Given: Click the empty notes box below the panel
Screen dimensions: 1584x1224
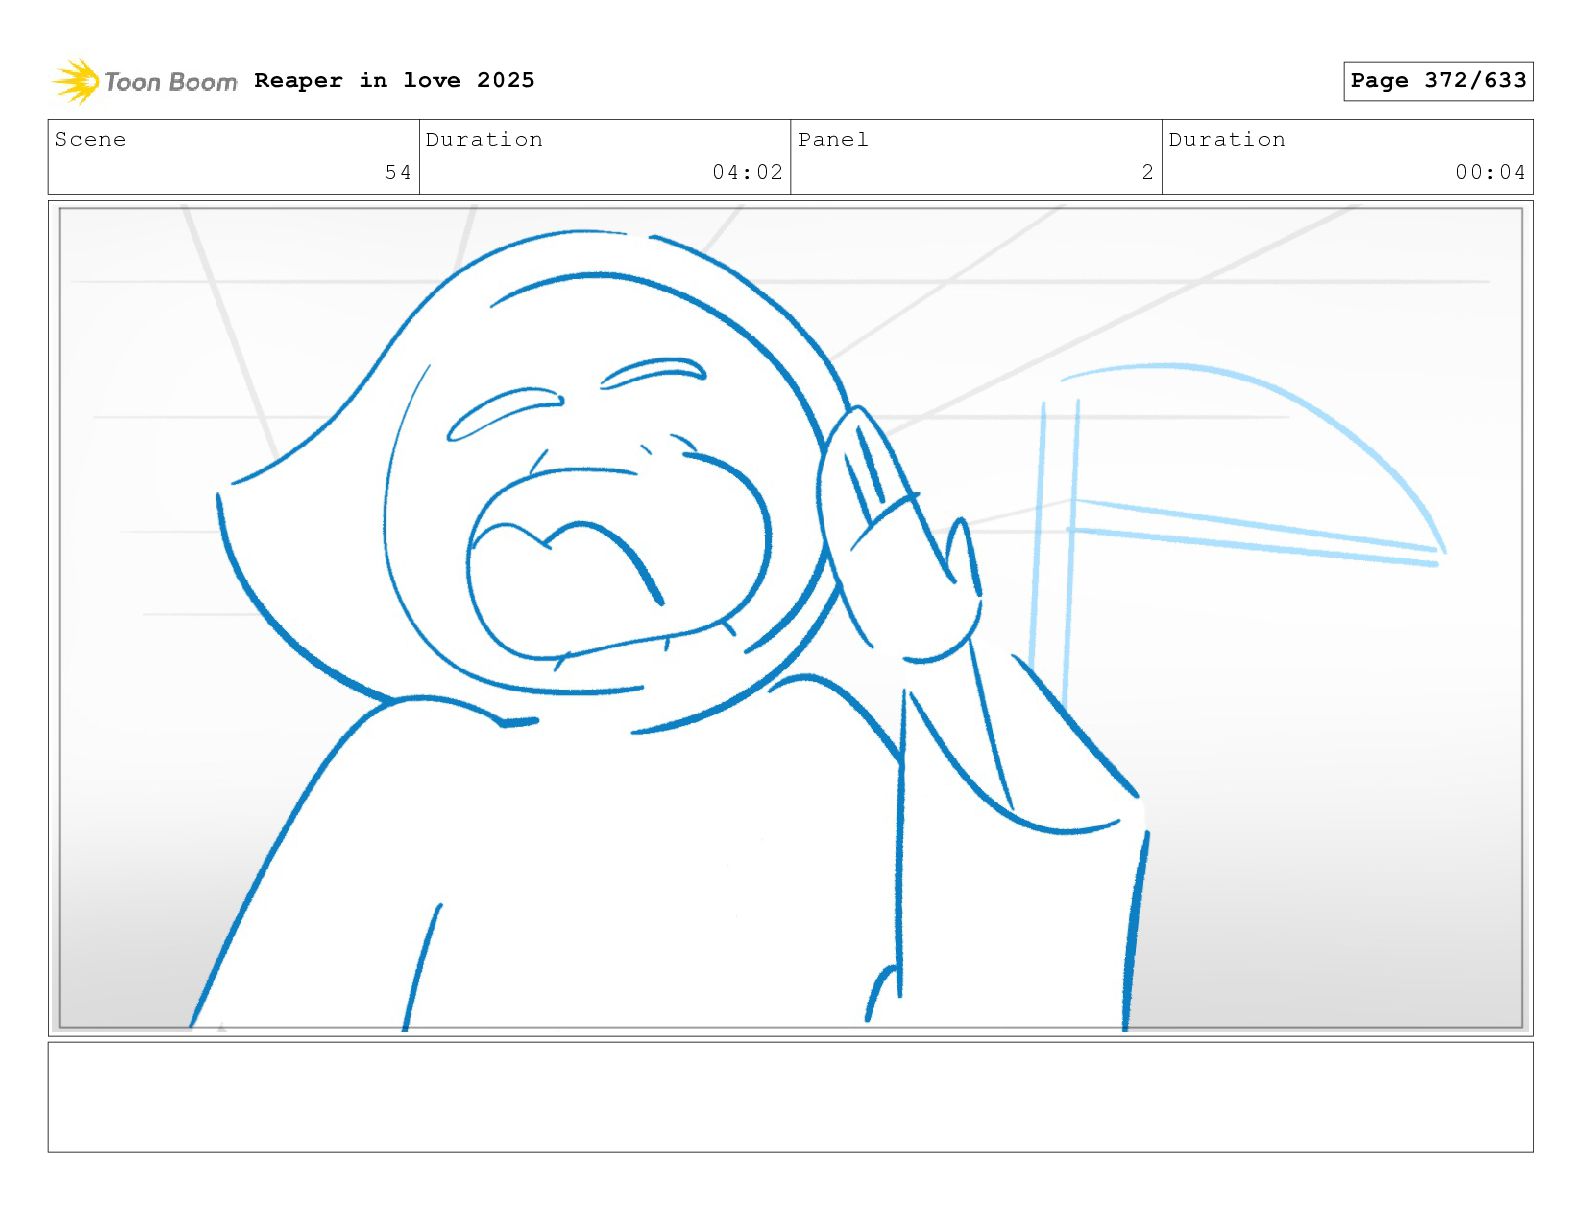Looking at the screenshot, I should click(x=790, y=1097).
